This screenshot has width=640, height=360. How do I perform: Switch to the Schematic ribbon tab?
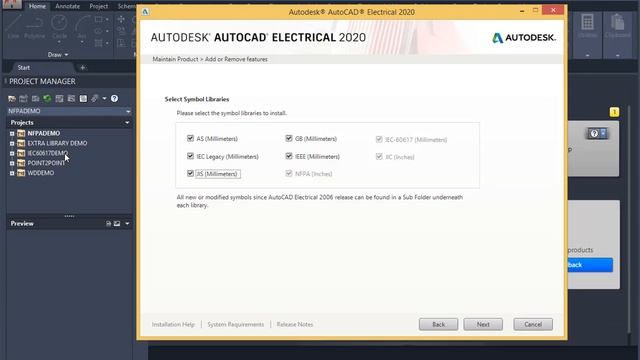126,6
